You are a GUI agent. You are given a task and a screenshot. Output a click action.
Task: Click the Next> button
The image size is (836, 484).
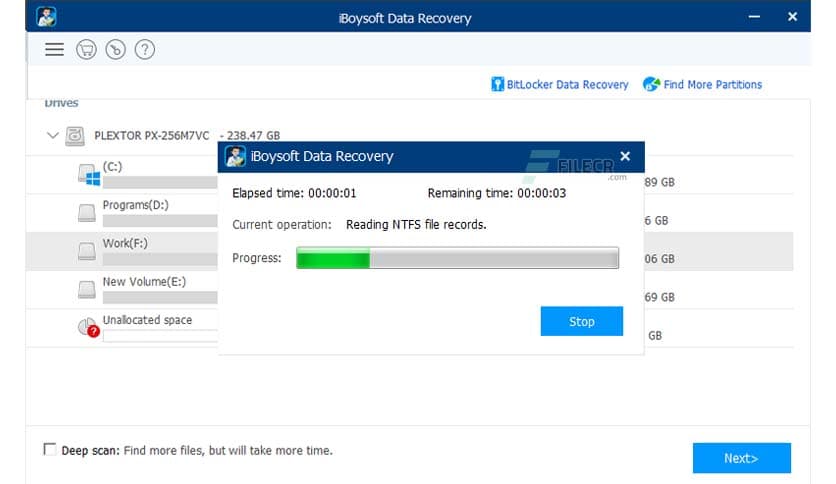click(x=742, y=458)
